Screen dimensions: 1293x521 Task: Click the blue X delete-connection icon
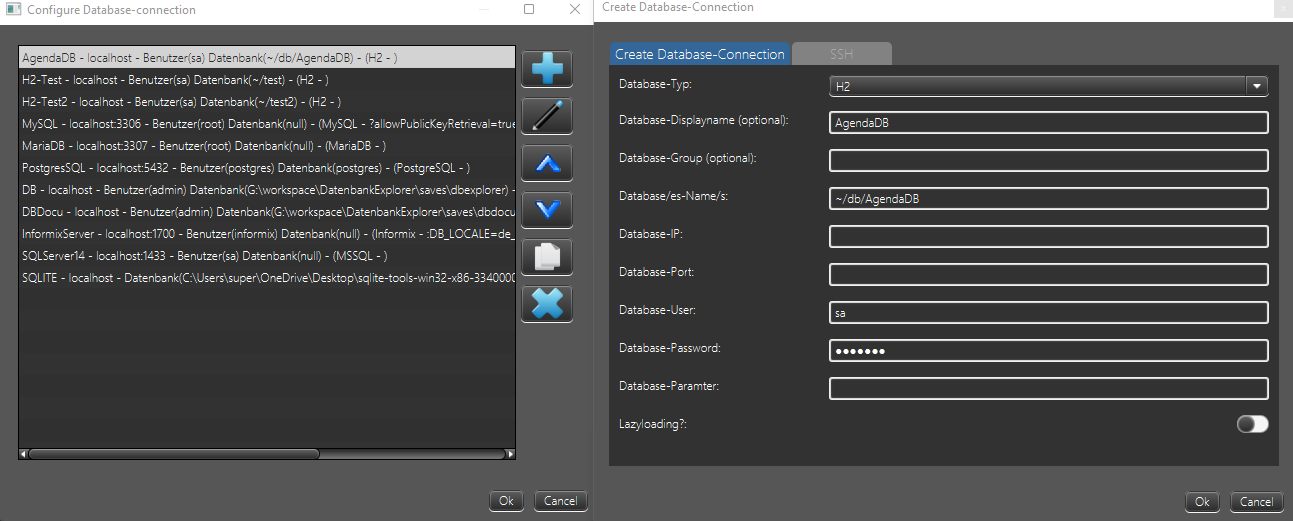[x=547, y=304]
